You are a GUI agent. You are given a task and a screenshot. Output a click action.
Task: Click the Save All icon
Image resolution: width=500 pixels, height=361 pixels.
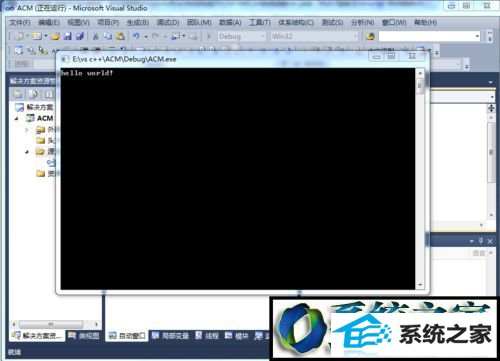pyautogui.click(x=80, y=36)
